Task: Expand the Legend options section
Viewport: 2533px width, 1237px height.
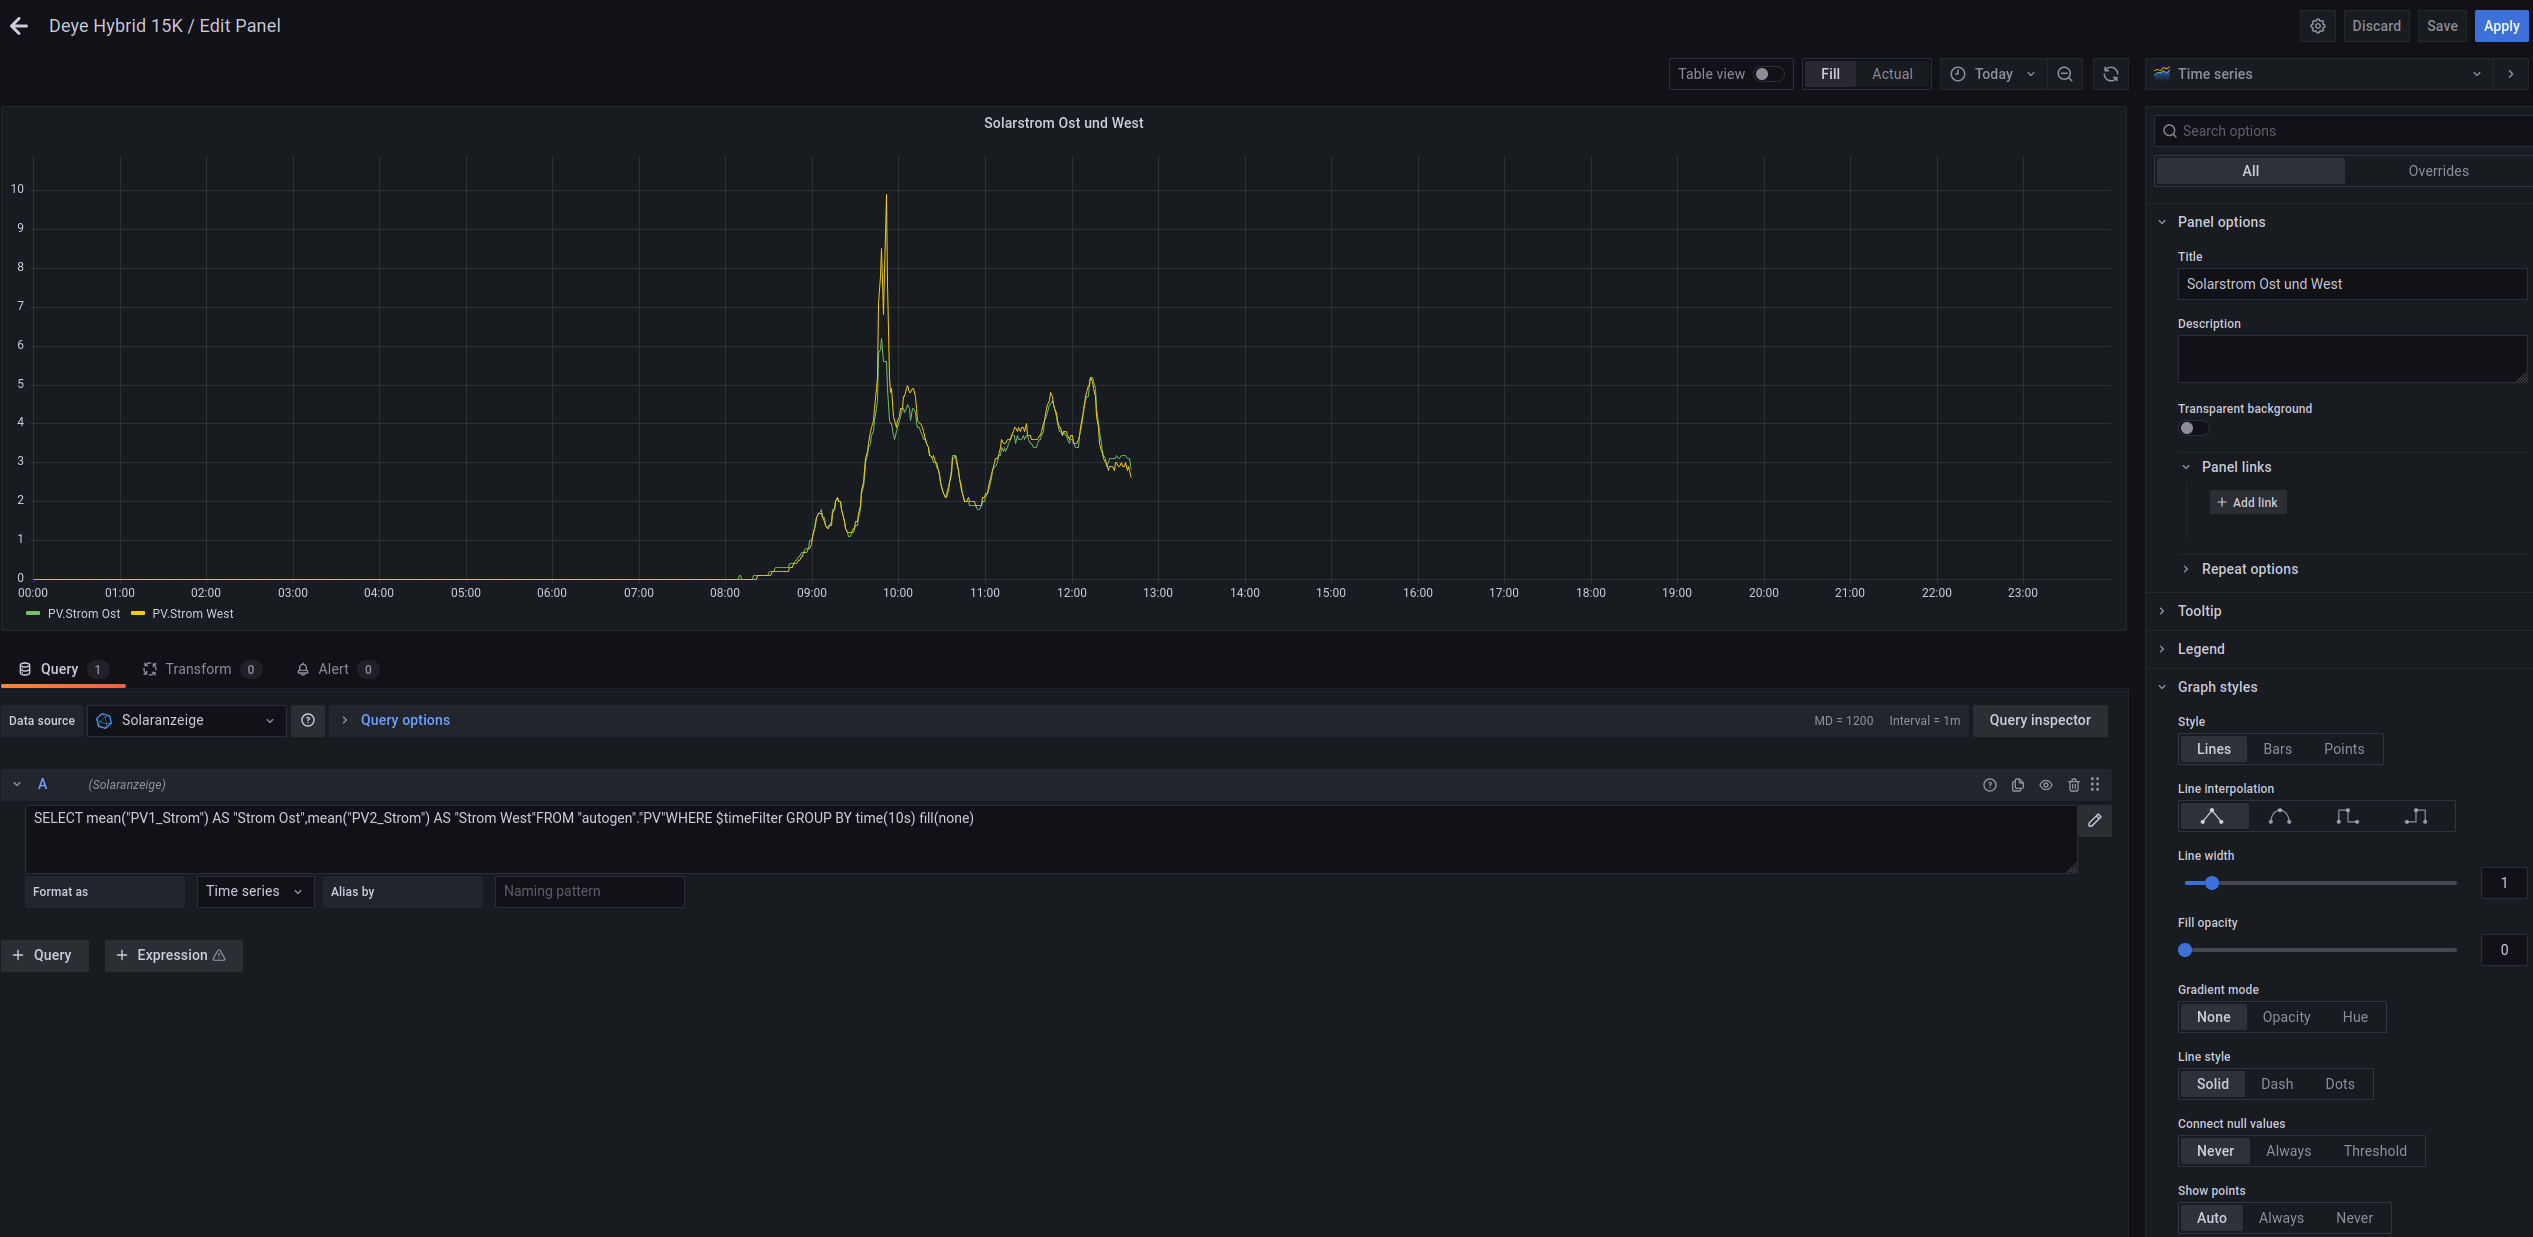Action: (2201, 649)
